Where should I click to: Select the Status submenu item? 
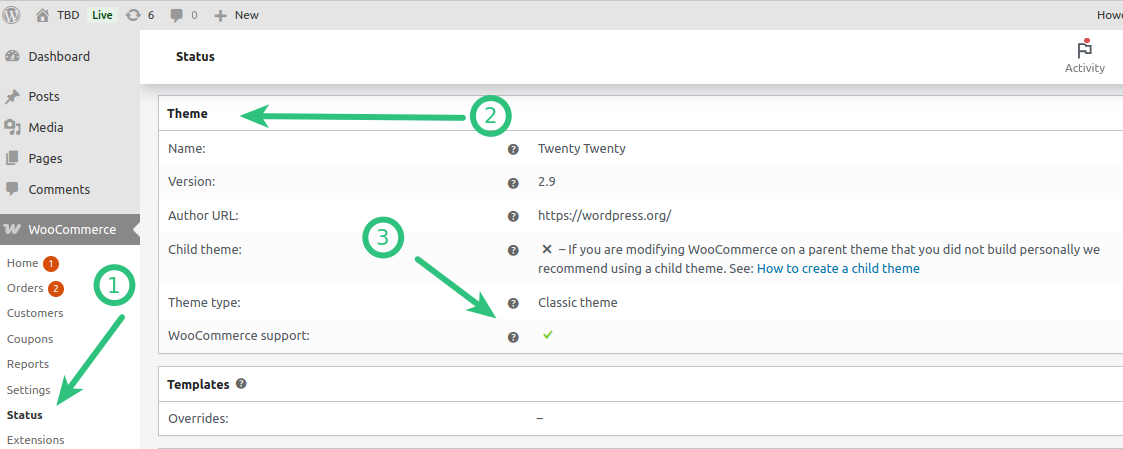pos(24,415)
